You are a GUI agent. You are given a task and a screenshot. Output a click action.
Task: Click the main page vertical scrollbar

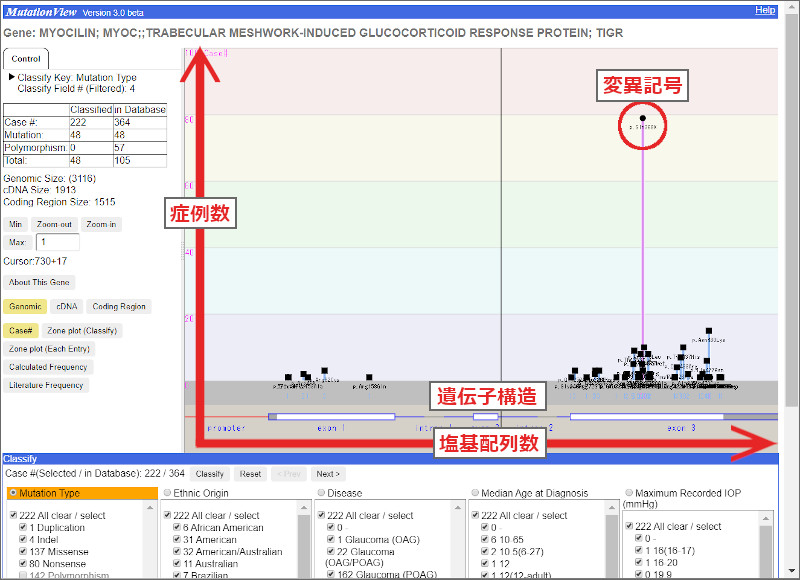(792, 200)
